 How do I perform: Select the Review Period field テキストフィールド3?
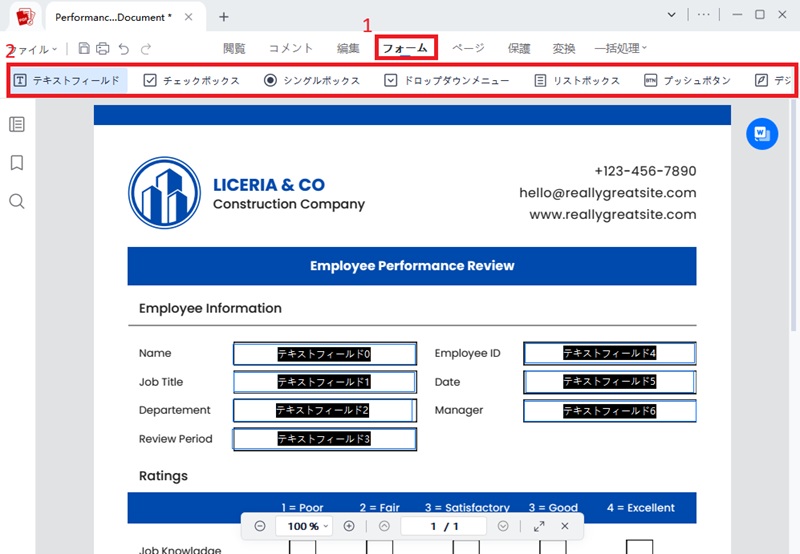[x=324, y=439]
